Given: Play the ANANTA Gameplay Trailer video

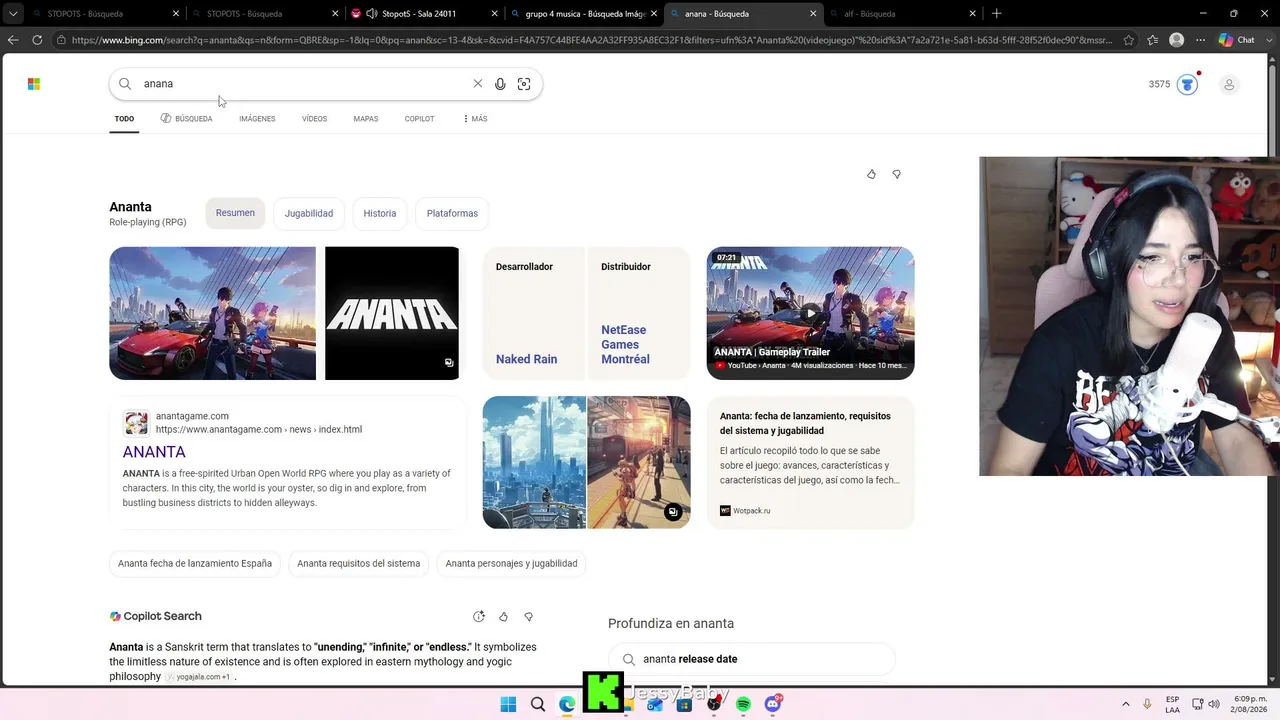Looking at the screenshot, I should [x=810, y=313].
